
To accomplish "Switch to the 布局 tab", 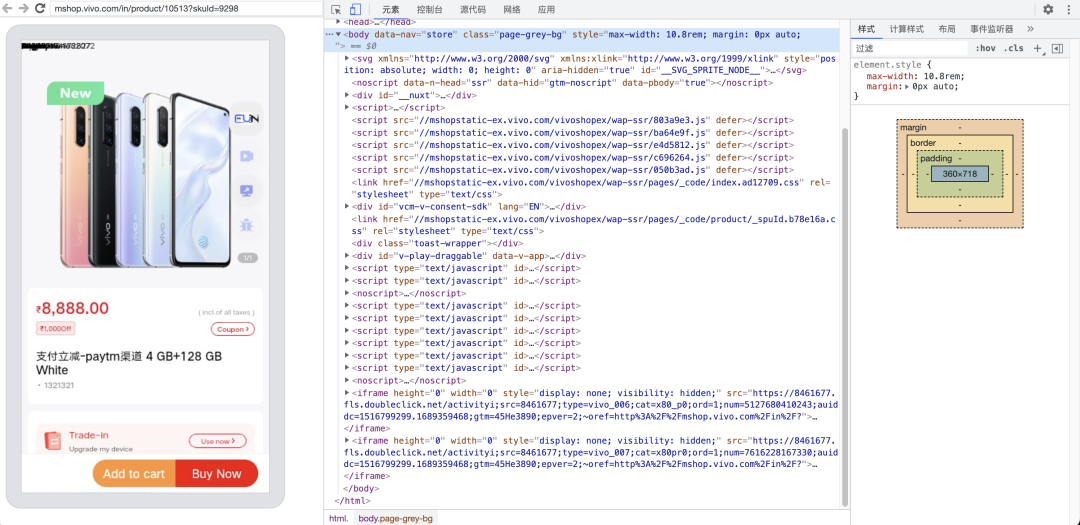I will (946, 29).
